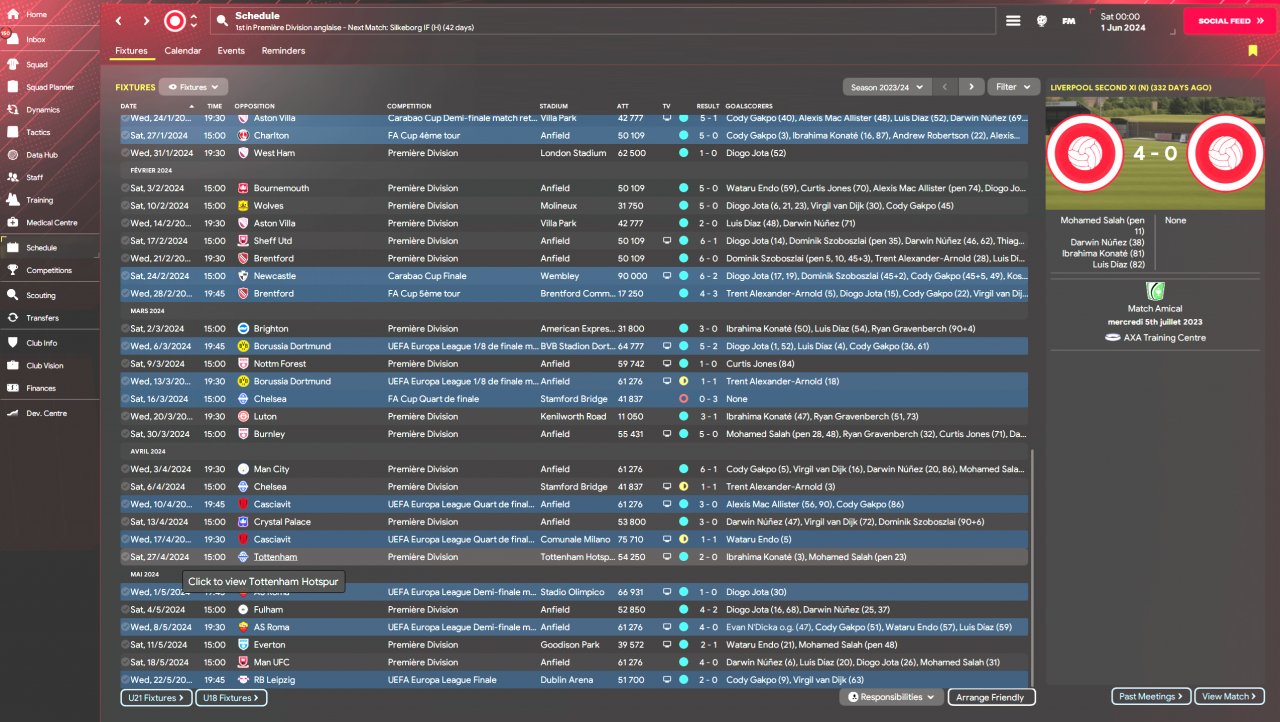Open the hamburger menu icon in the top bar

pos(1013,21)
